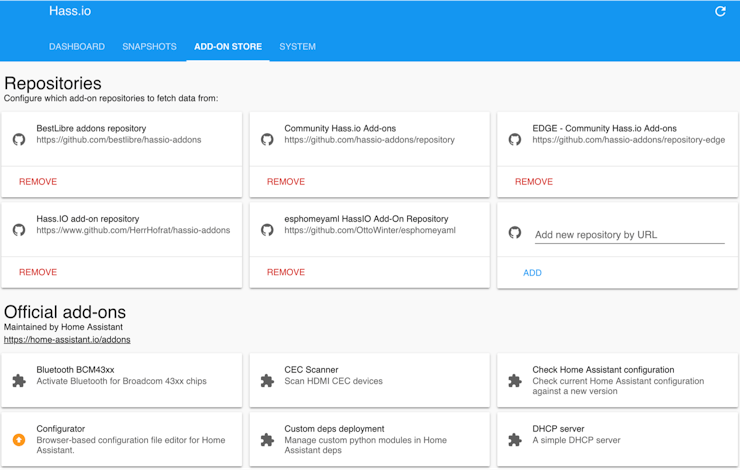Image resolution: width=740 pixels, height=470 pixels.
Task: Click 'A simple DHCP server' description text
Action: coord(576,440)
